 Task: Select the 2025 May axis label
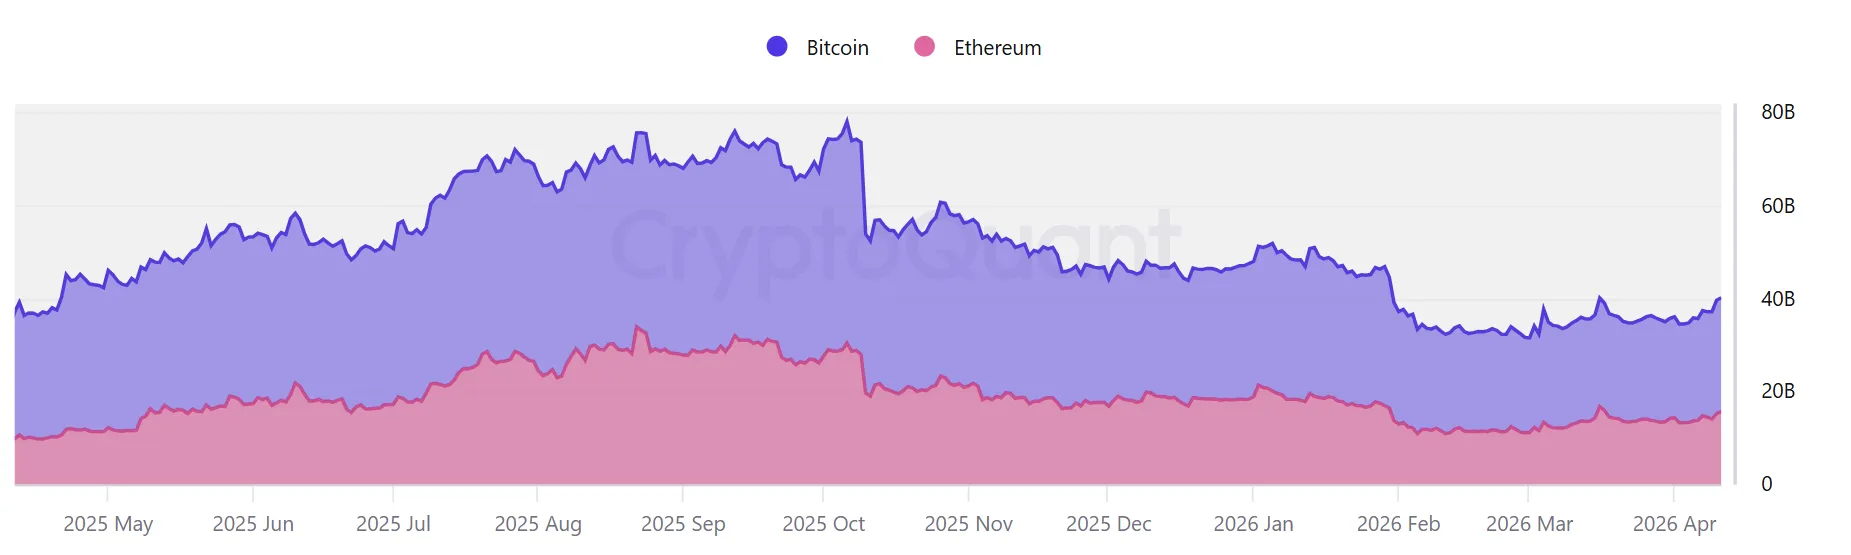(x=108, y=524)
